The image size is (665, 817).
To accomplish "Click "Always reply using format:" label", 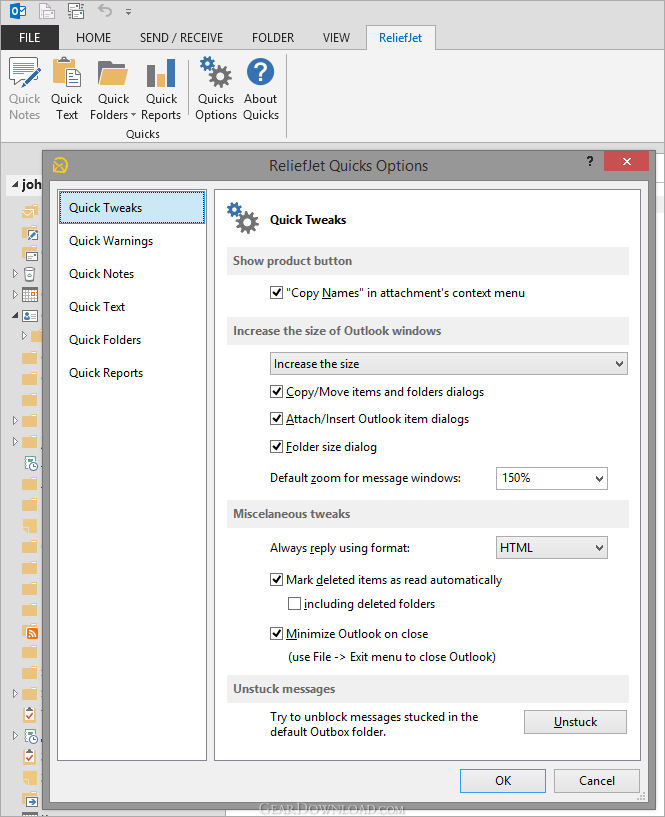I will pos(340,548).
